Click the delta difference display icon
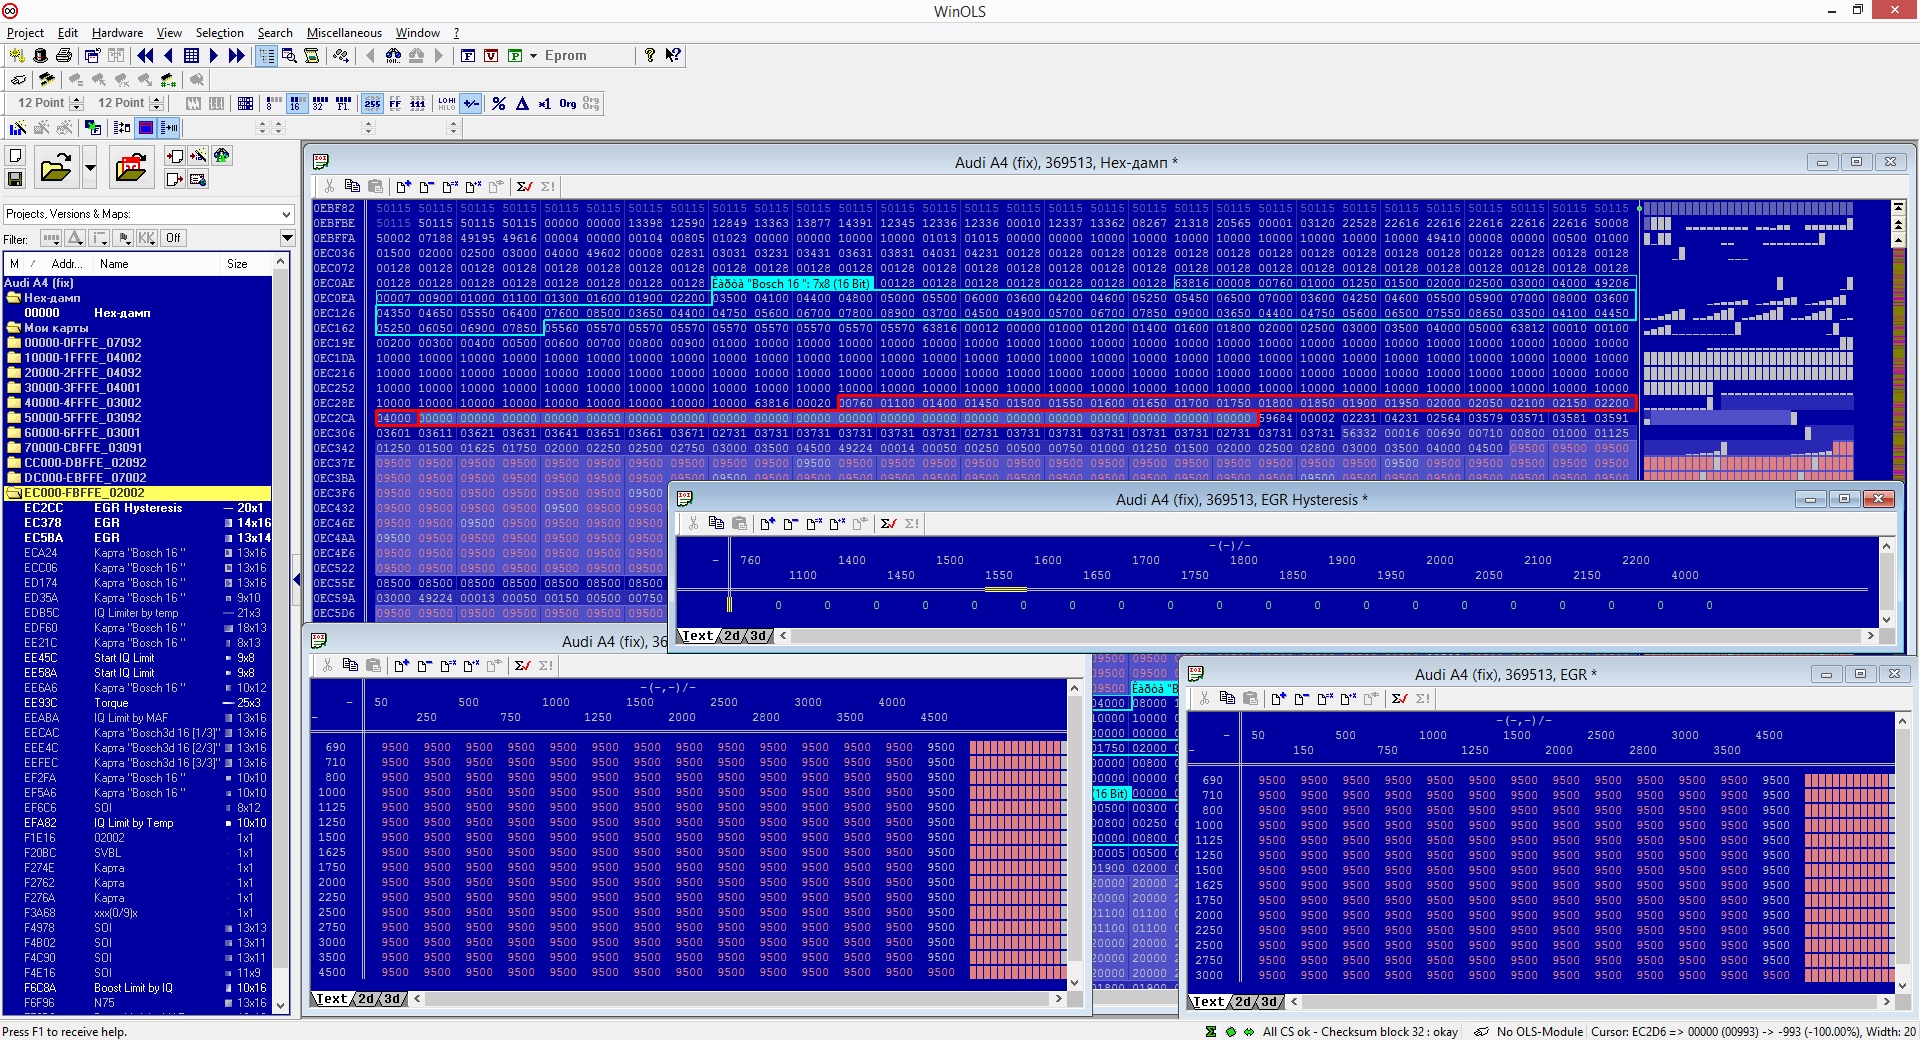1920x1040 pixels. (x=522, y=103)
